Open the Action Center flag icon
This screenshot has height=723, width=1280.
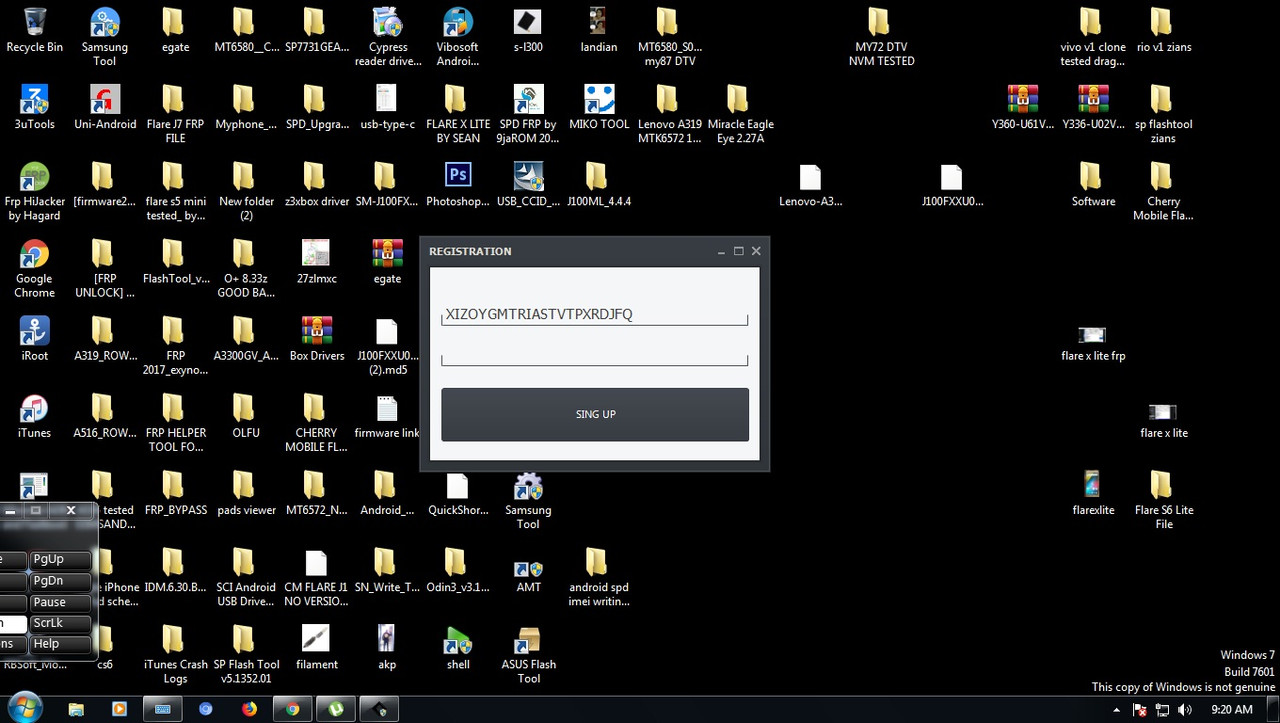tap(1139, 709)
